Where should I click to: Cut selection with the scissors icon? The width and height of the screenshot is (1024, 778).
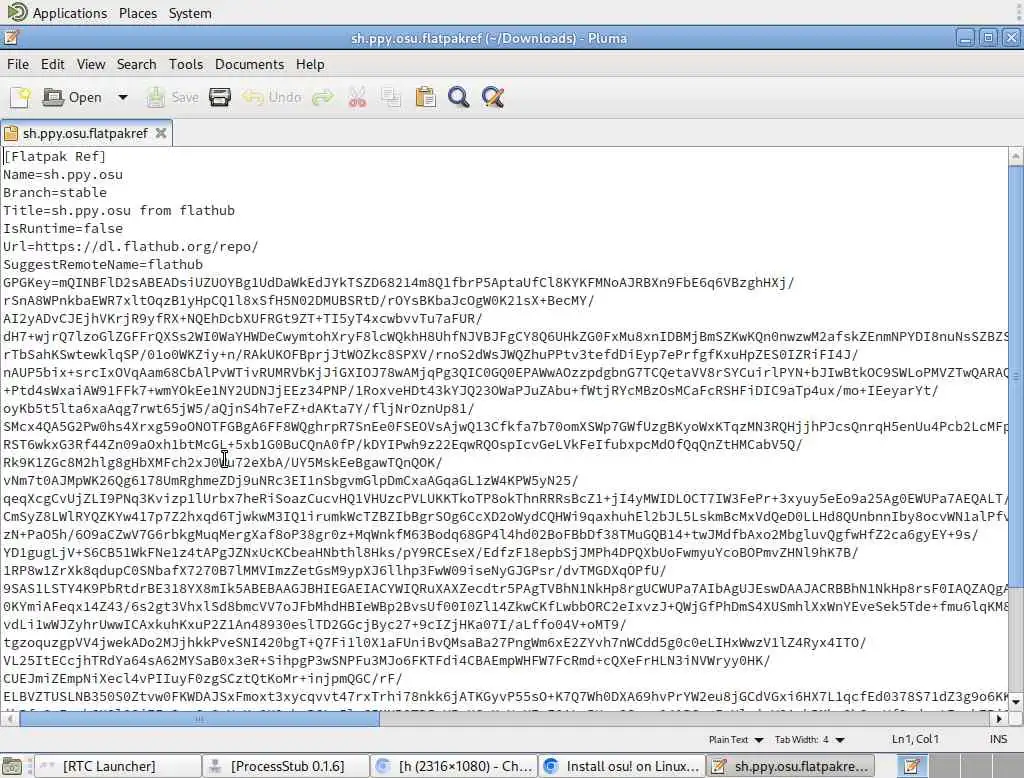(x=357, y=97)
